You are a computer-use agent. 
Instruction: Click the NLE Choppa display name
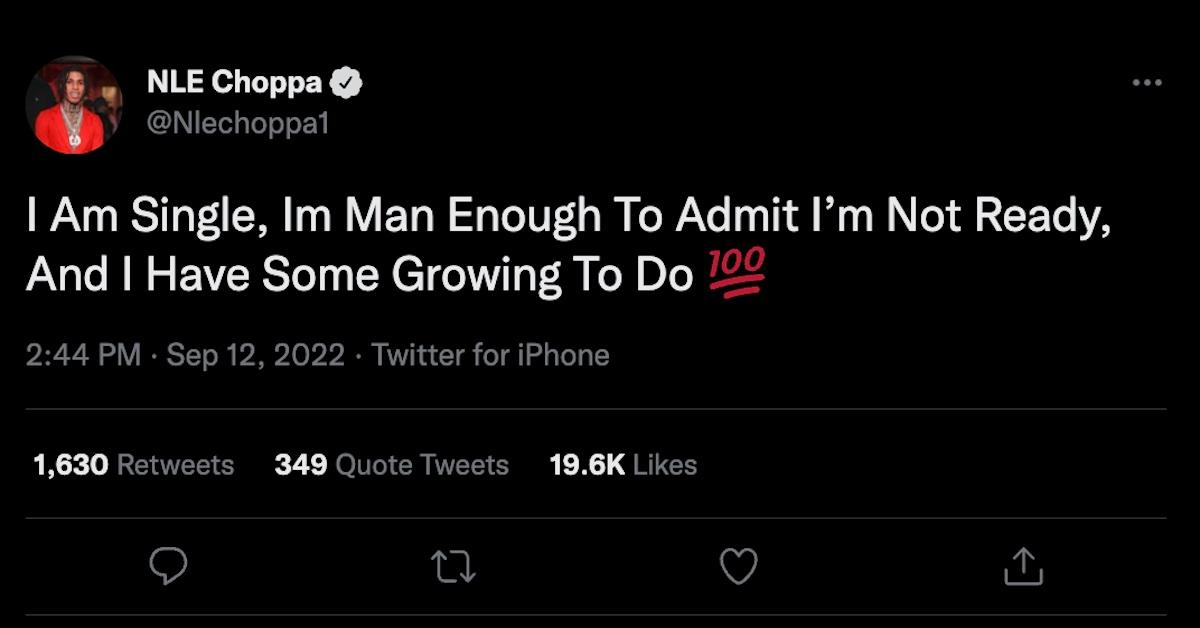click(234, 84)
